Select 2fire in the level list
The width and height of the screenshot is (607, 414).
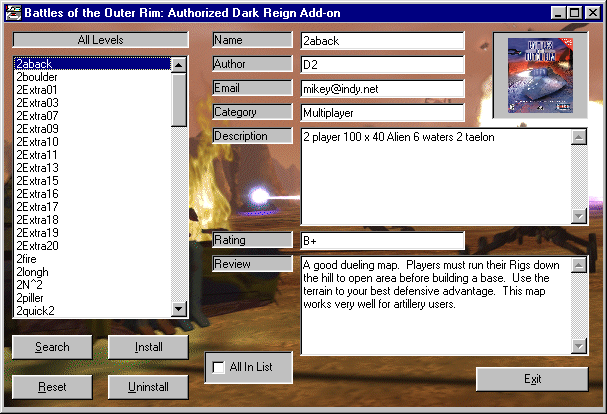click(x=93, y=259)
